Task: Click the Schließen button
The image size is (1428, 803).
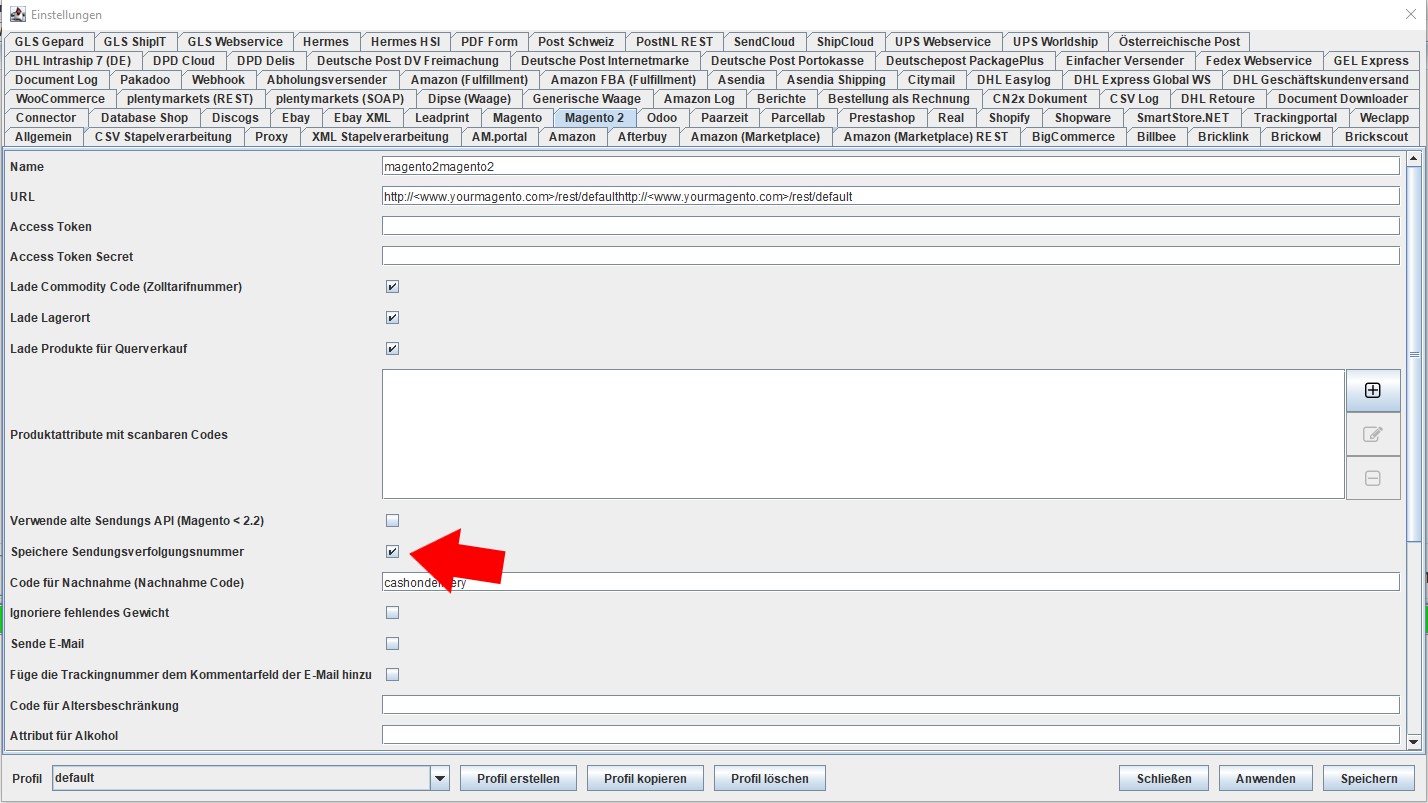Action: 1163,778
